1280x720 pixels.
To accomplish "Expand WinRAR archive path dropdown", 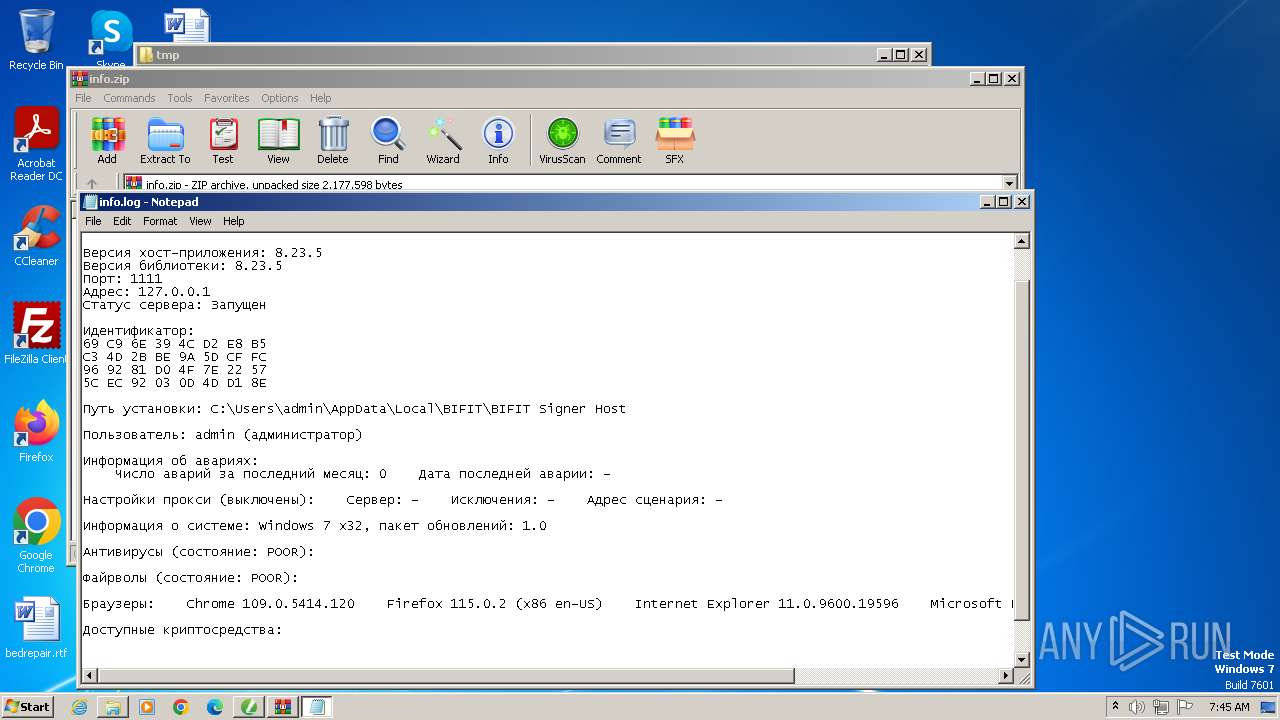I will tap(1009, 184).
